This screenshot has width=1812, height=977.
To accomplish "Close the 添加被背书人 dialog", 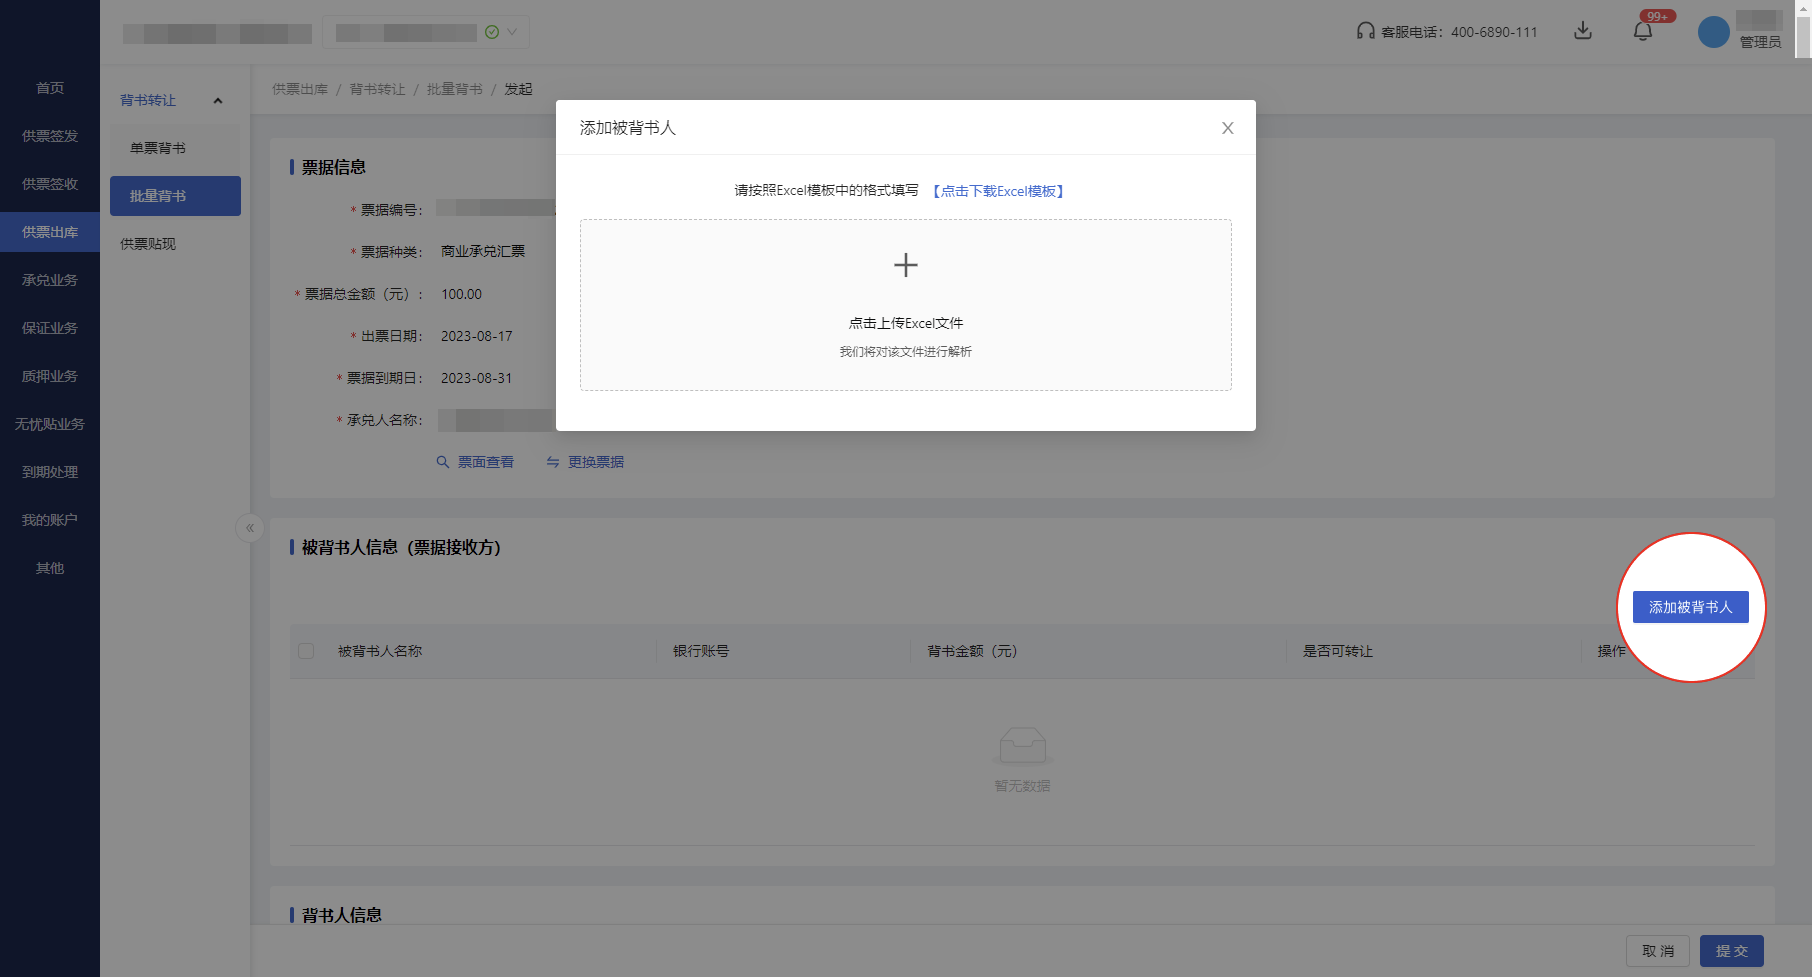I will (1228, 127).
